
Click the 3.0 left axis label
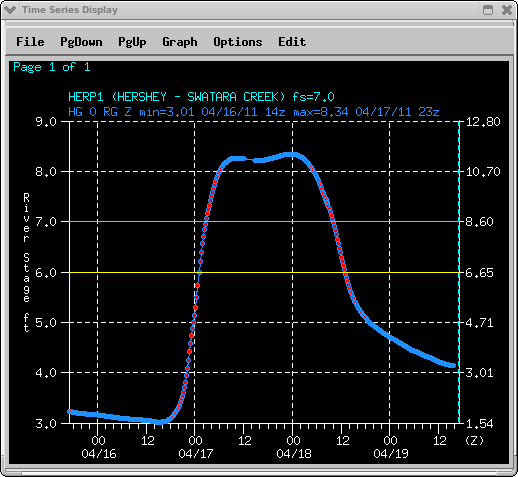(46, 424)
